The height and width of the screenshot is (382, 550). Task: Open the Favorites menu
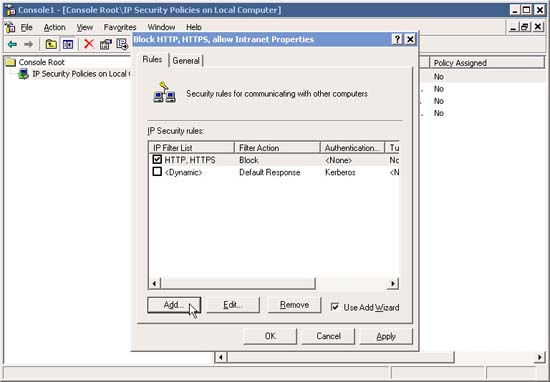click(x=120, y=27)
